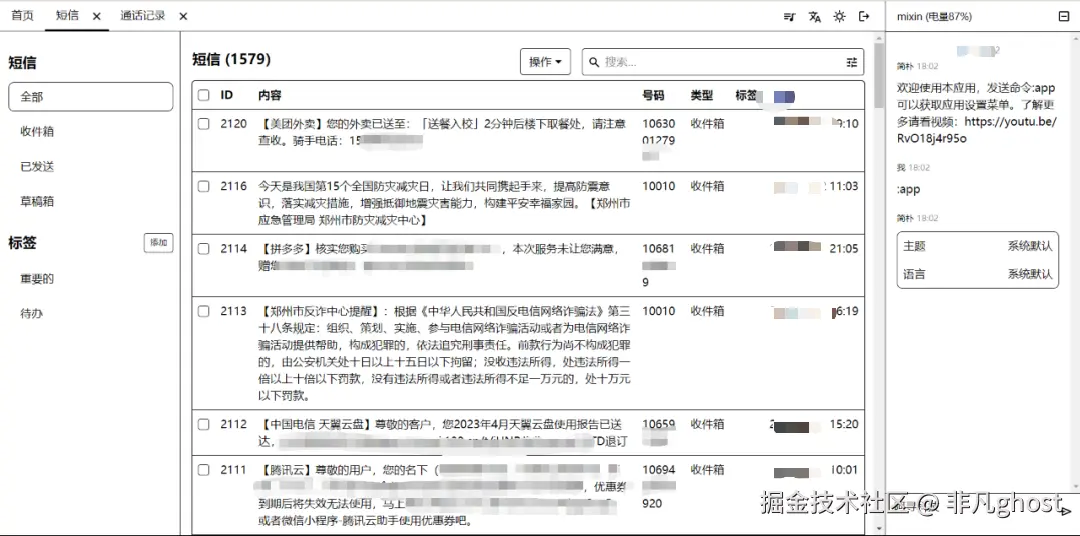1080x536 pixels.
Task: Open the 操作 dropdown menu
Action: [545, 62]
